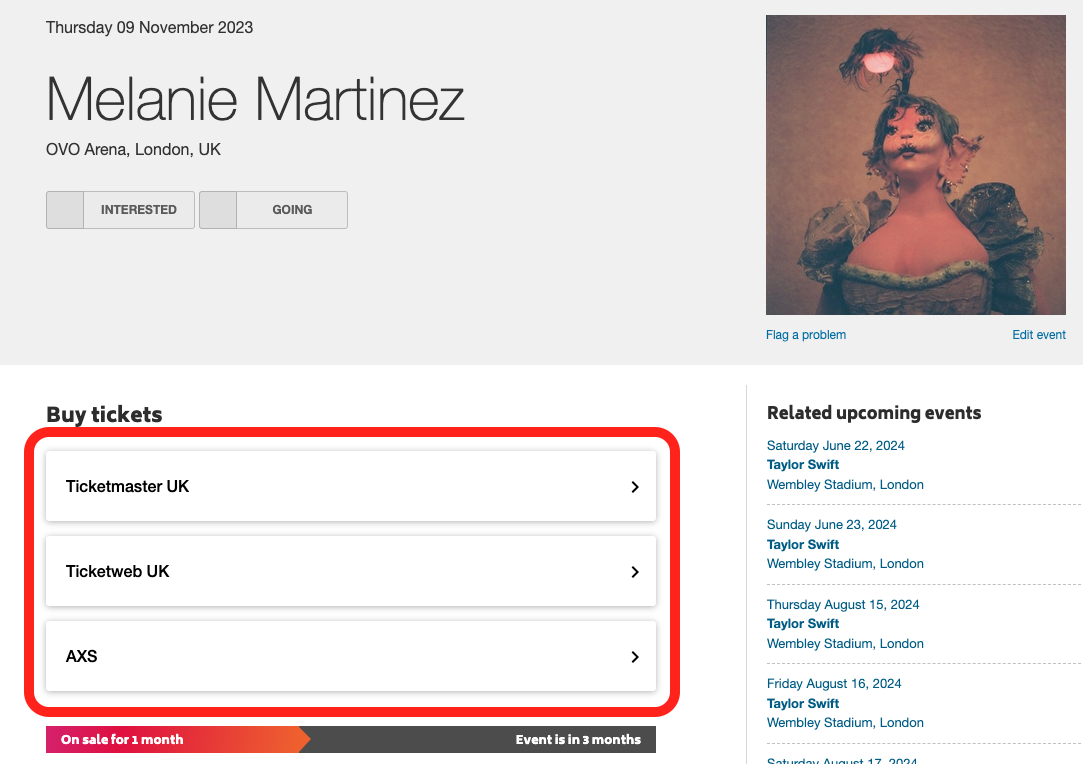This screenshot has width=1083, height=764.
Task: Click the Event is in 3 months bar segment
Action: (x=578, y=740)
